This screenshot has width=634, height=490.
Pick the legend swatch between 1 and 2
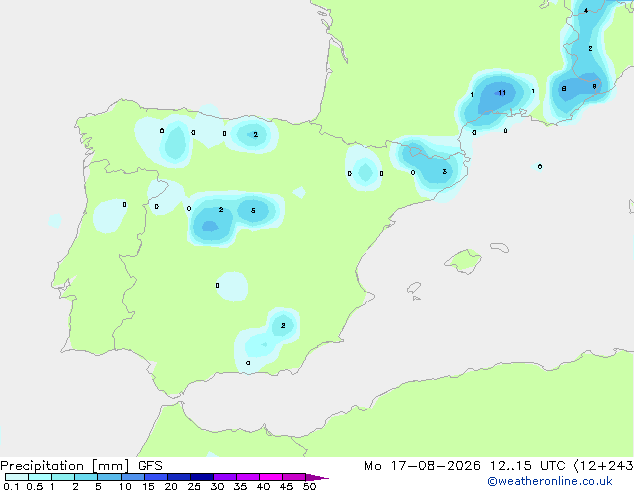(63, 477)
